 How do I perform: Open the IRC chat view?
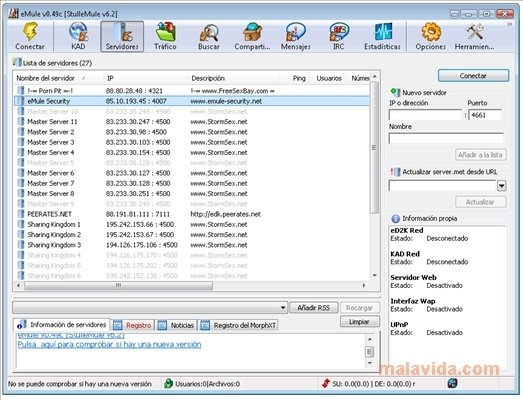pos(338,36)
